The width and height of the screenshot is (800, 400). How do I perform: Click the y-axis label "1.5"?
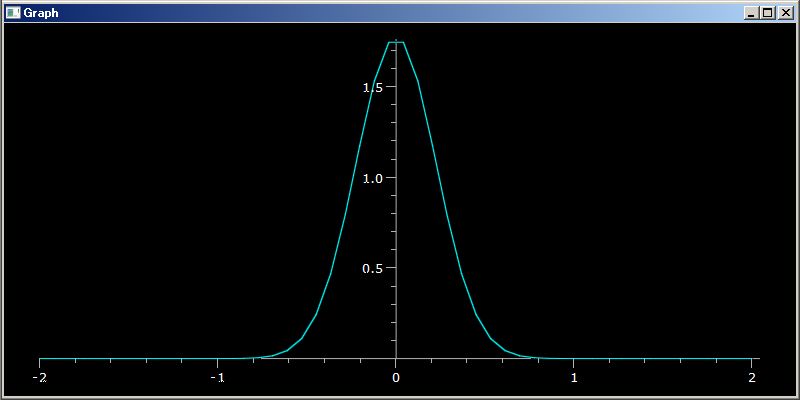[372, 87]
